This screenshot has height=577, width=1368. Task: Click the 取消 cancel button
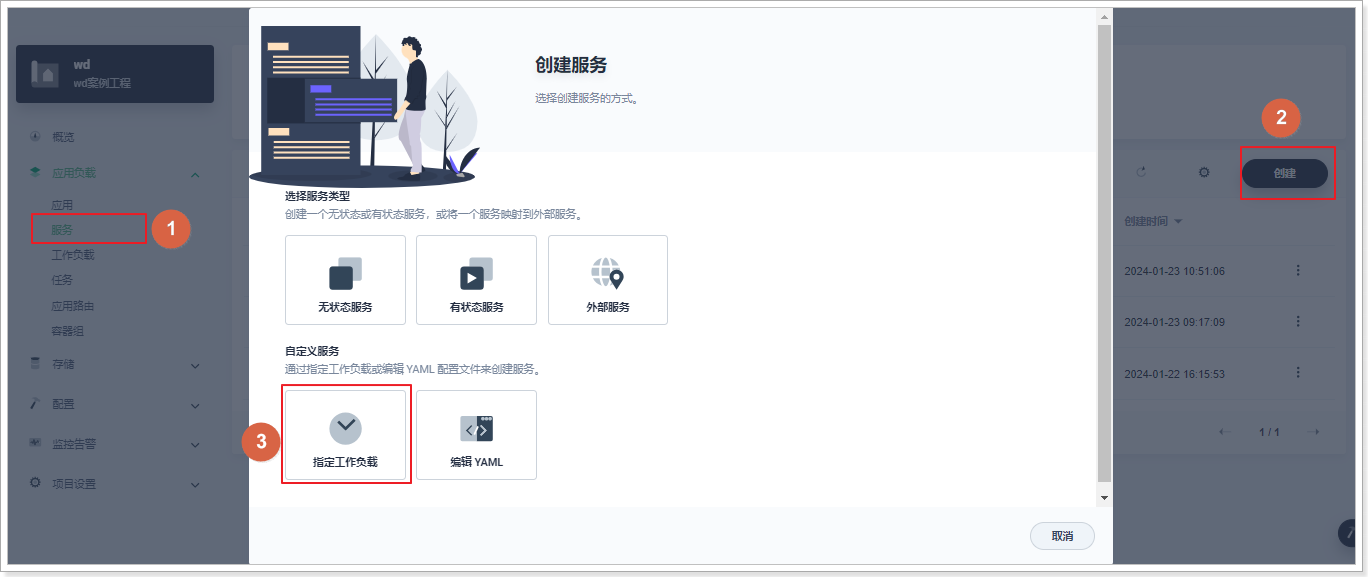click(x=1062, y=536)
